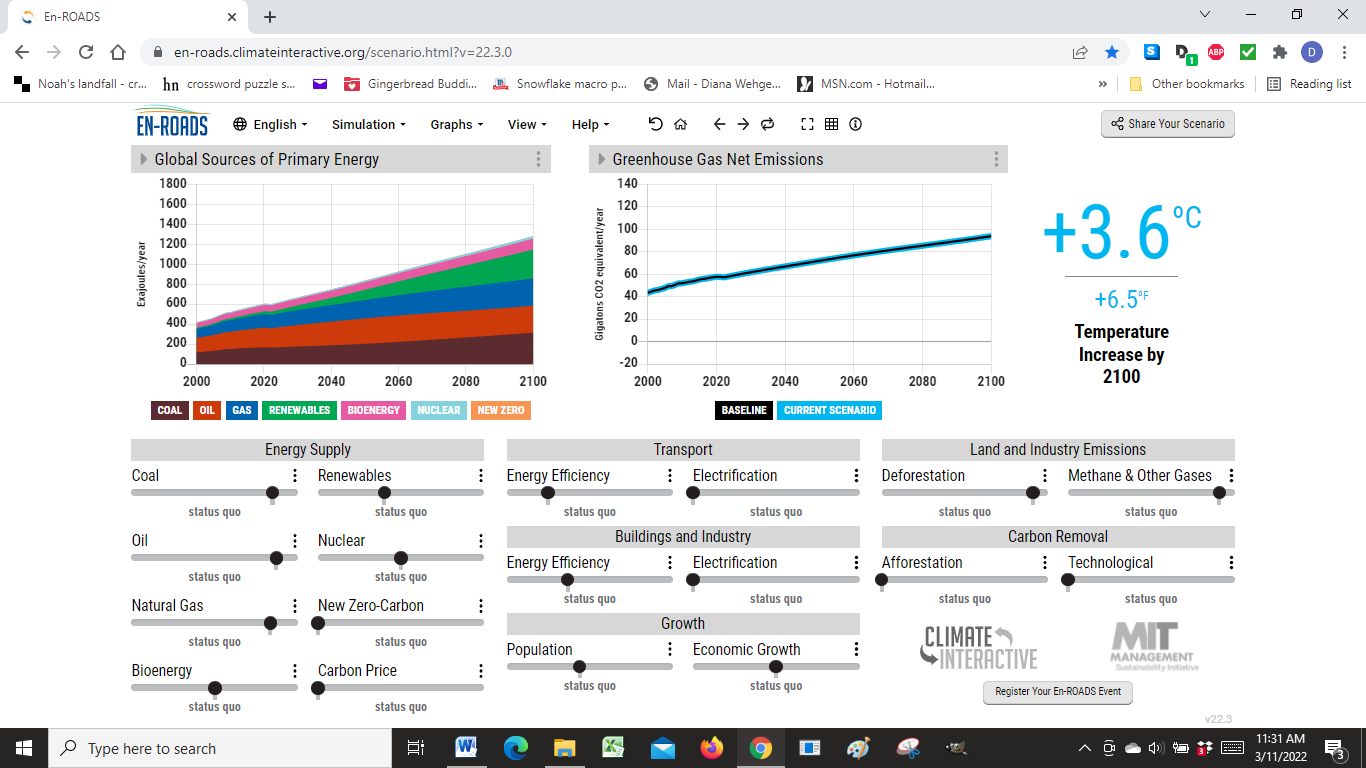Image resolution: width=1366 pixels, height=768 pixels.
Task: Toggle the COAL legend item
Action: tap(169, 410)
